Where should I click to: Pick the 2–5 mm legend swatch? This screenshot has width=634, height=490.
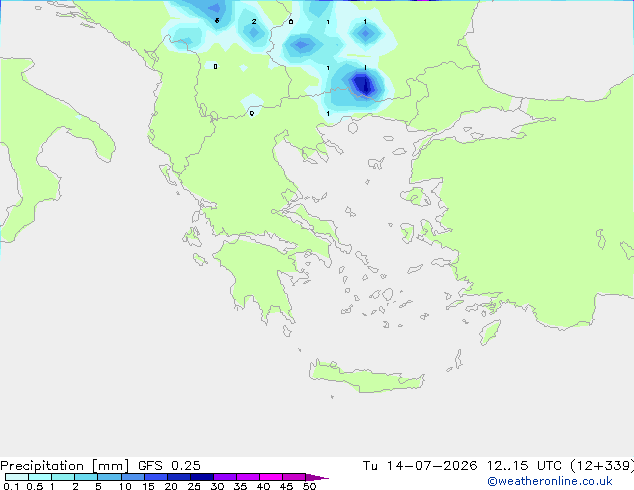coord(86,477)
